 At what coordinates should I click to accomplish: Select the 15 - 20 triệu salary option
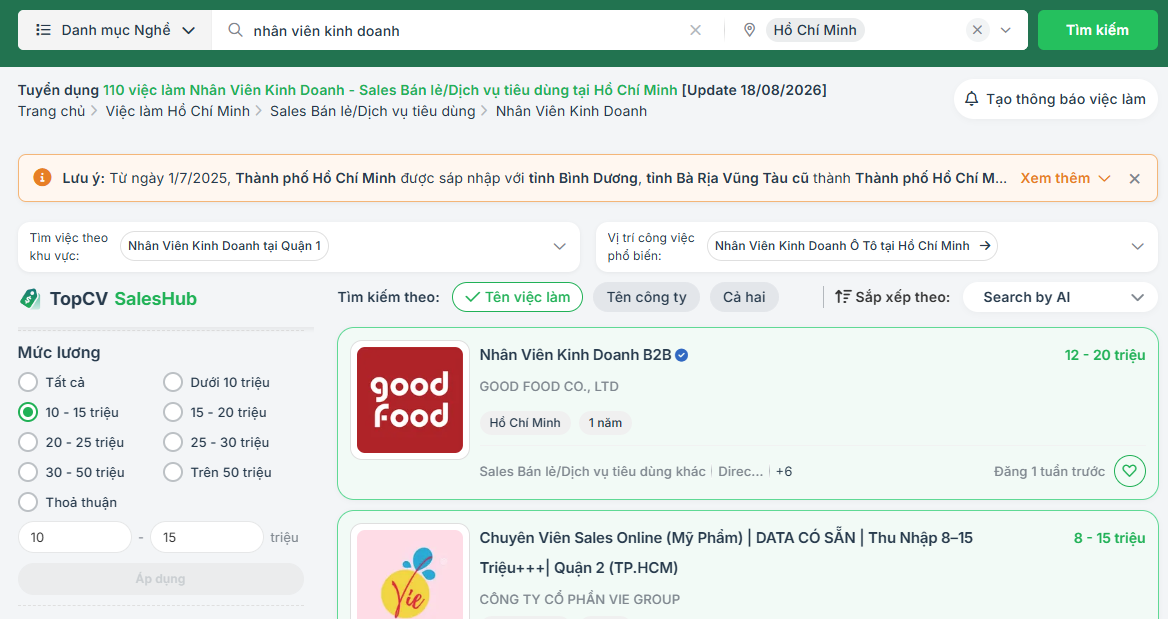pyautogui.click(x=173, y=412)
